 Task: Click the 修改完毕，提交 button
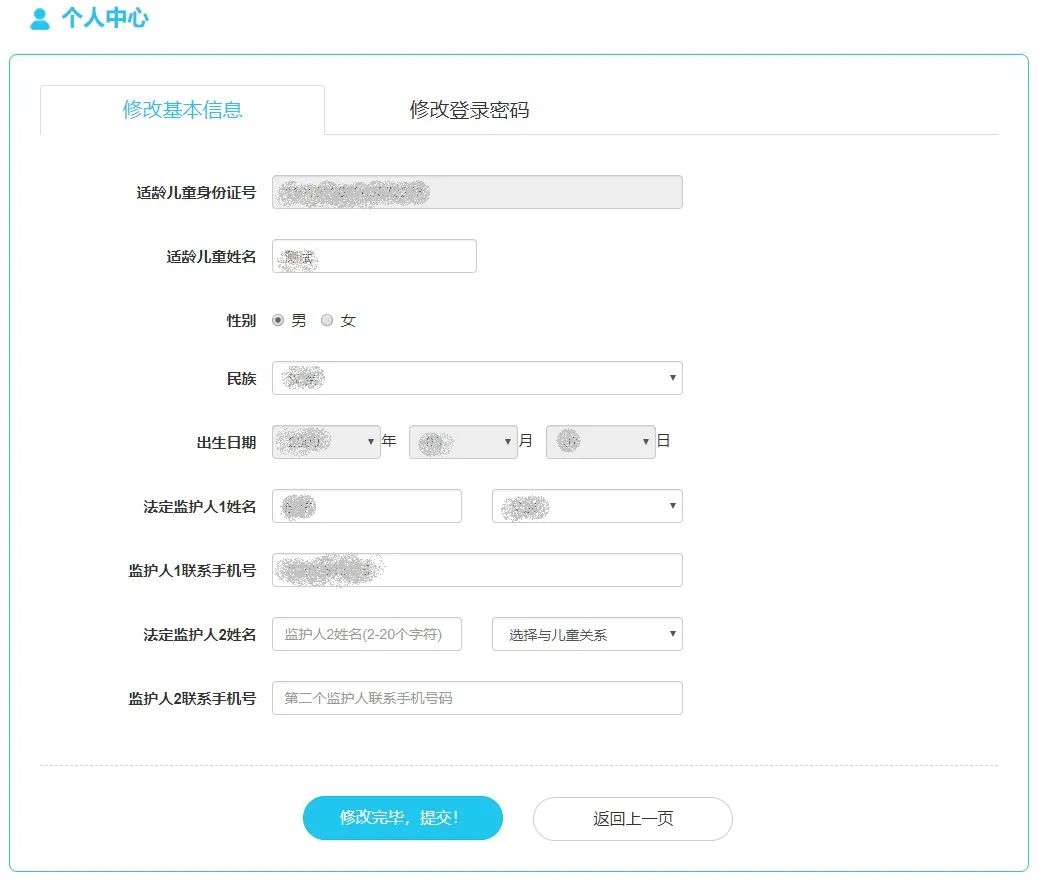click(403, 818)
